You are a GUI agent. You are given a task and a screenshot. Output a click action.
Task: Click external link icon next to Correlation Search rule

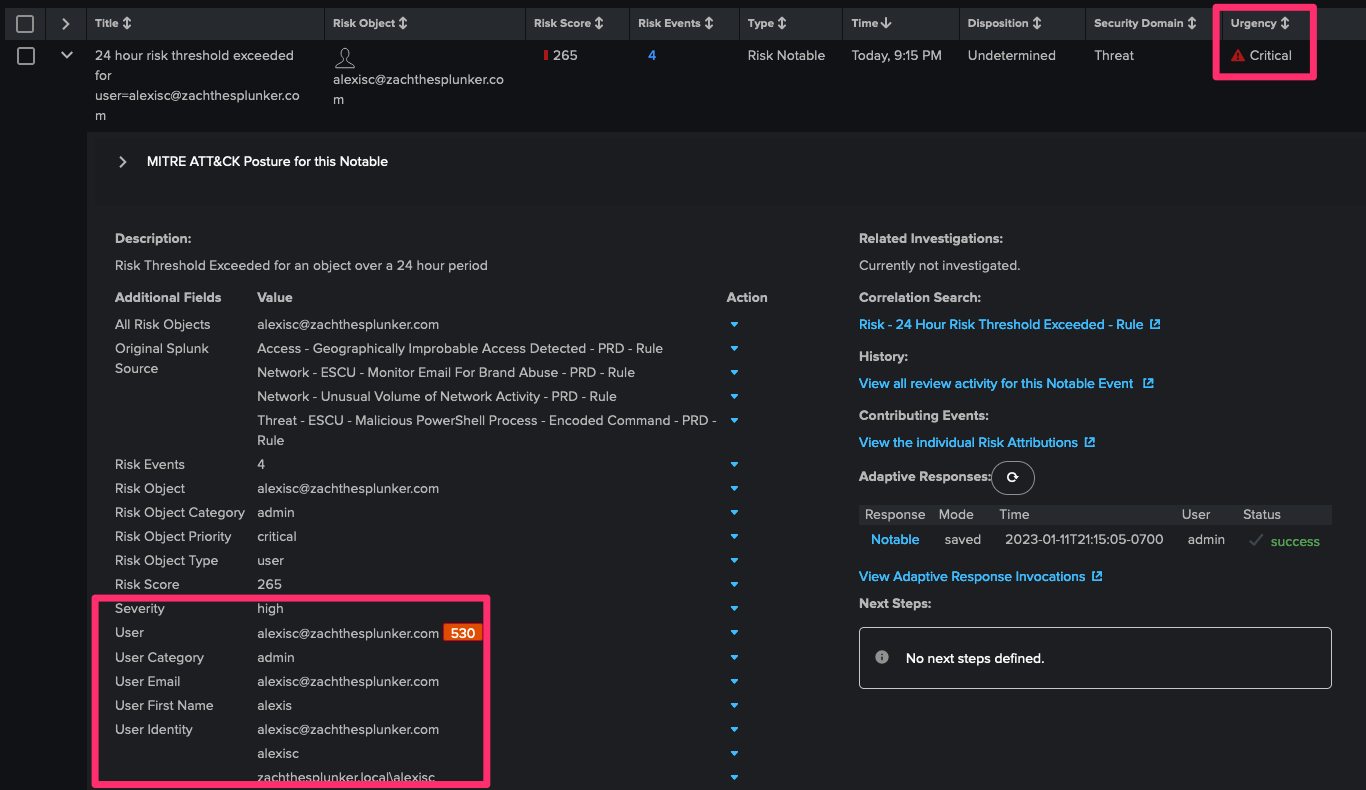click(1155, 325)
